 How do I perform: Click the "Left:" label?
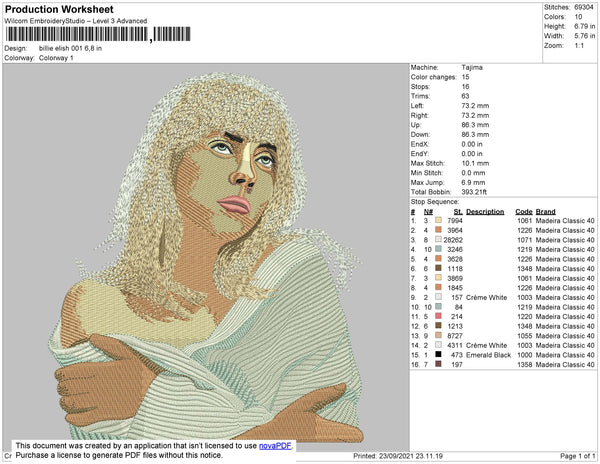(x=417, y=106)
